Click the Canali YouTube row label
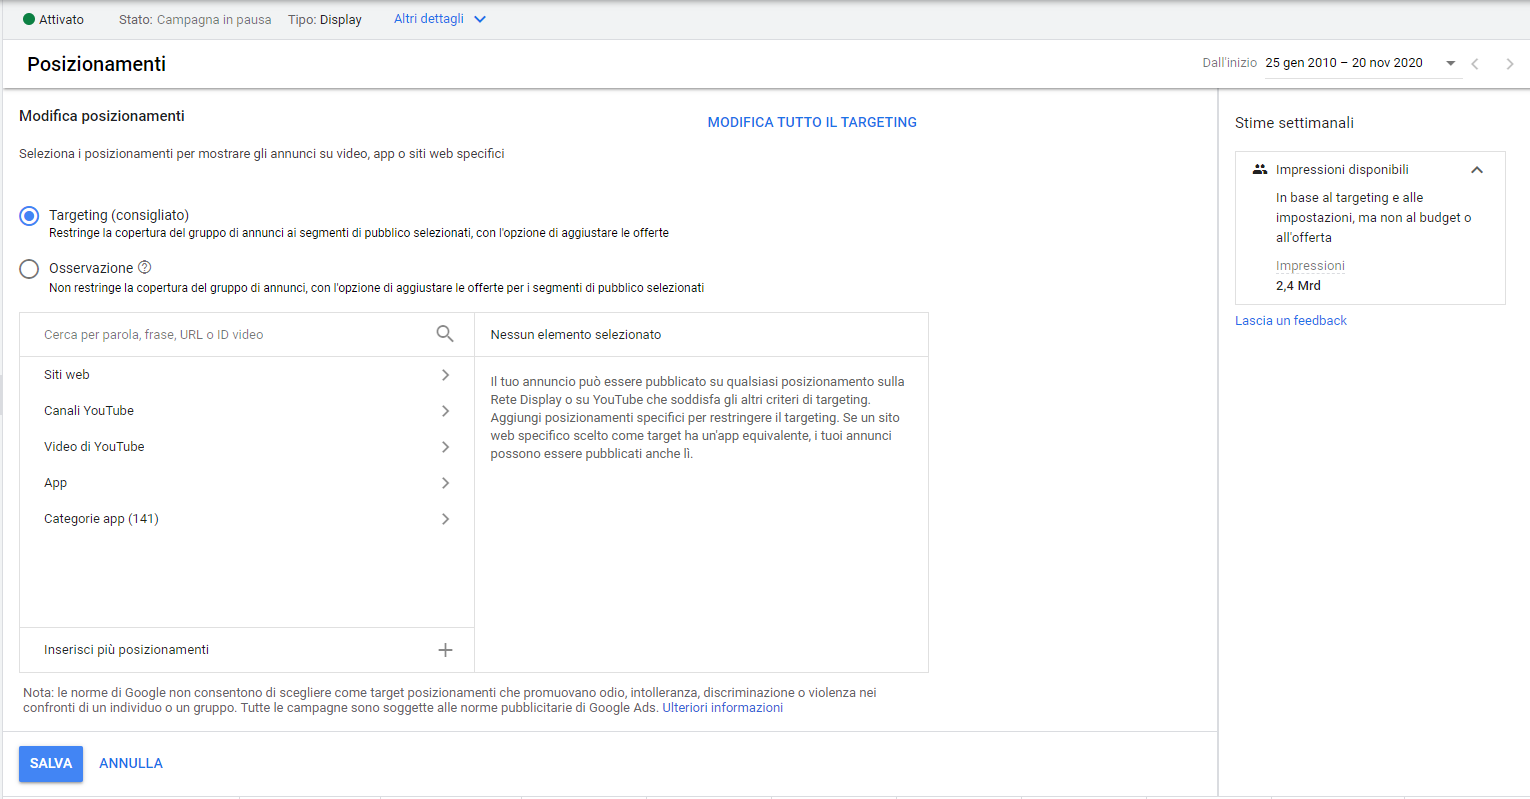 (x=89, y=411)
